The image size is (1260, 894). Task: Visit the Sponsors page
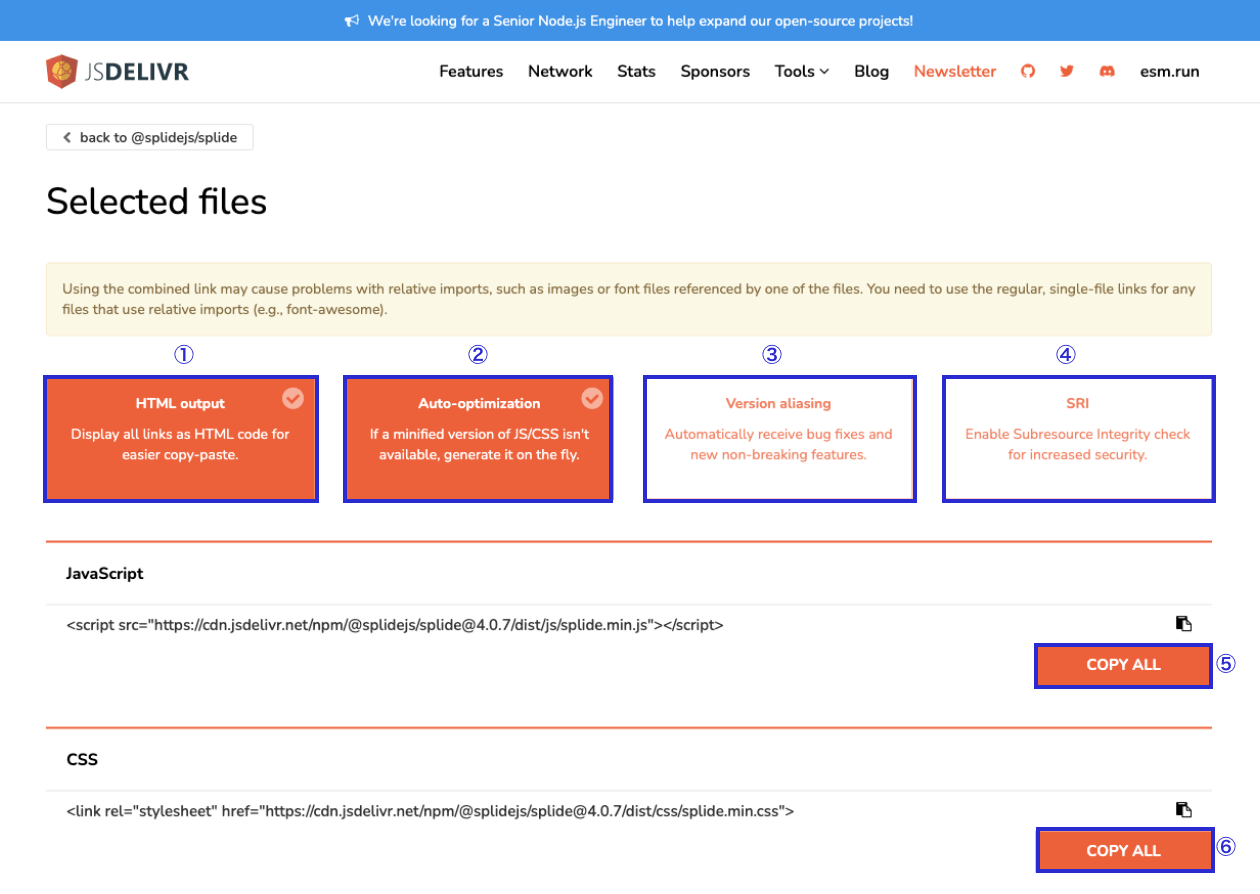(715, 71)
